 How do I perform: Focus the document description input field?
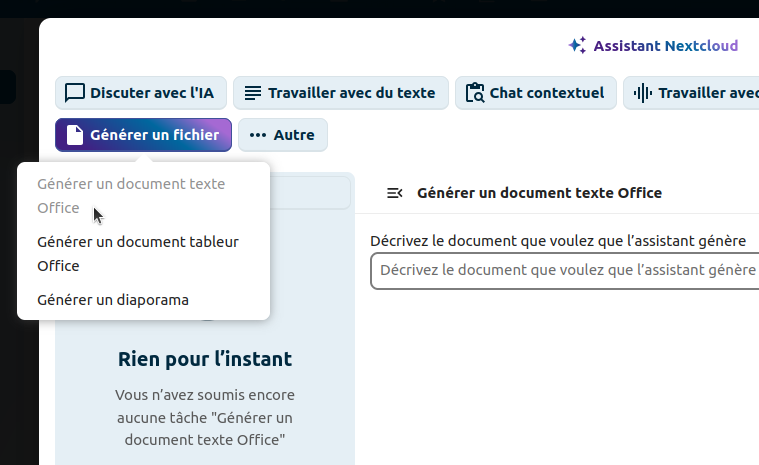click(x=564, y=270)
